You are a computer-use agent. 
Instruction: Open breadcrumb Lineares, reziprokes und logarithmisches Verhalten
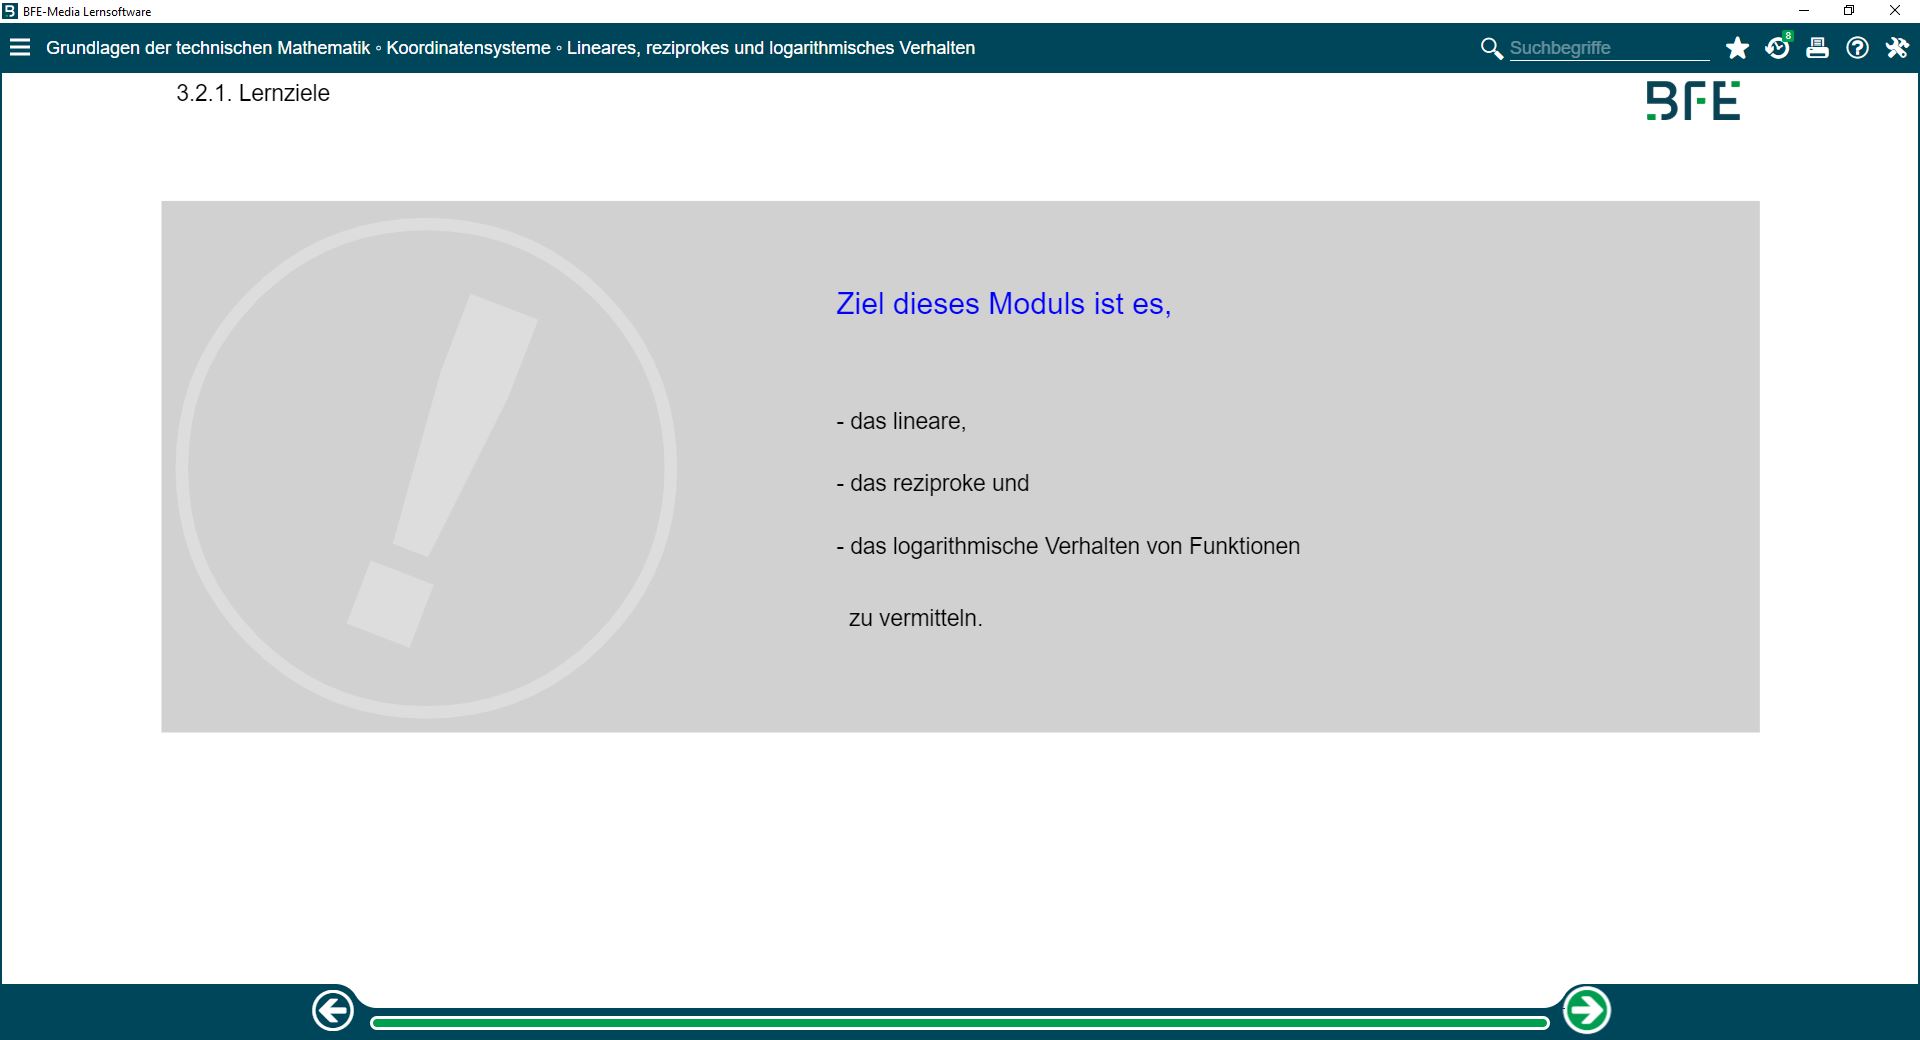(x=770, y=48)
